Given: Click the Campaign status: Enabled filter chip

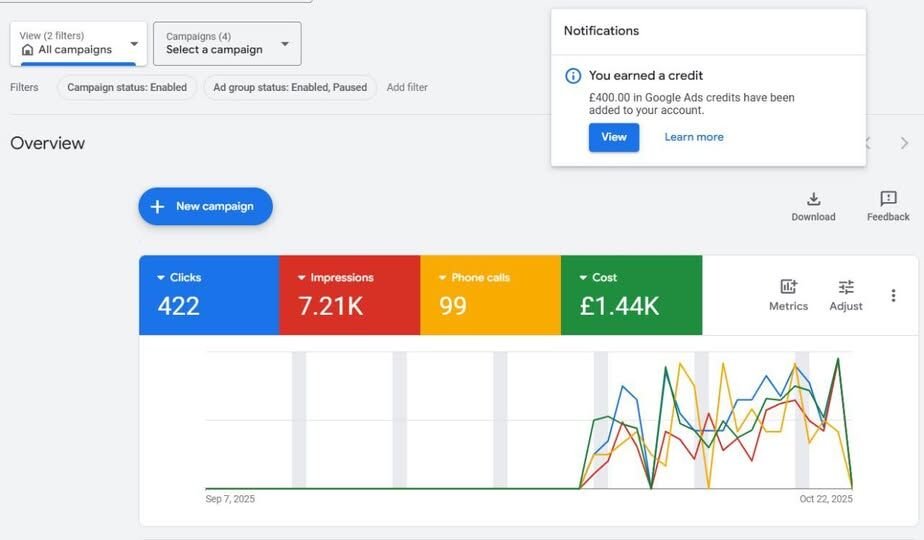Looking at the screenshot, I should tap(127, 87).
